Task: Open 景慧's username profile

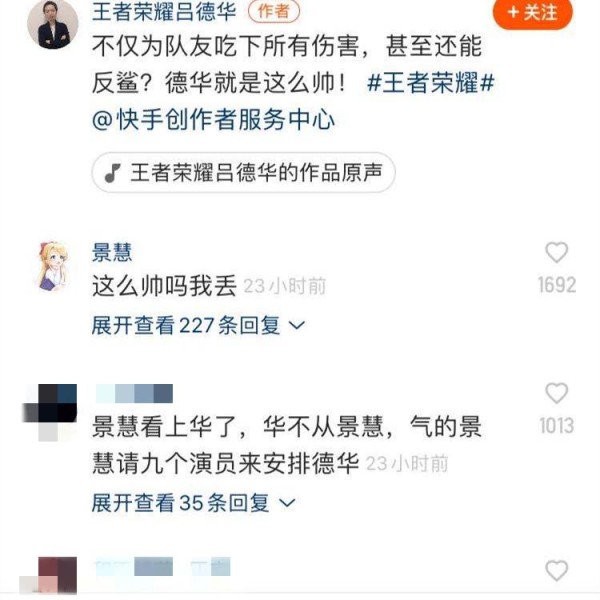Action: coord(112,253)
